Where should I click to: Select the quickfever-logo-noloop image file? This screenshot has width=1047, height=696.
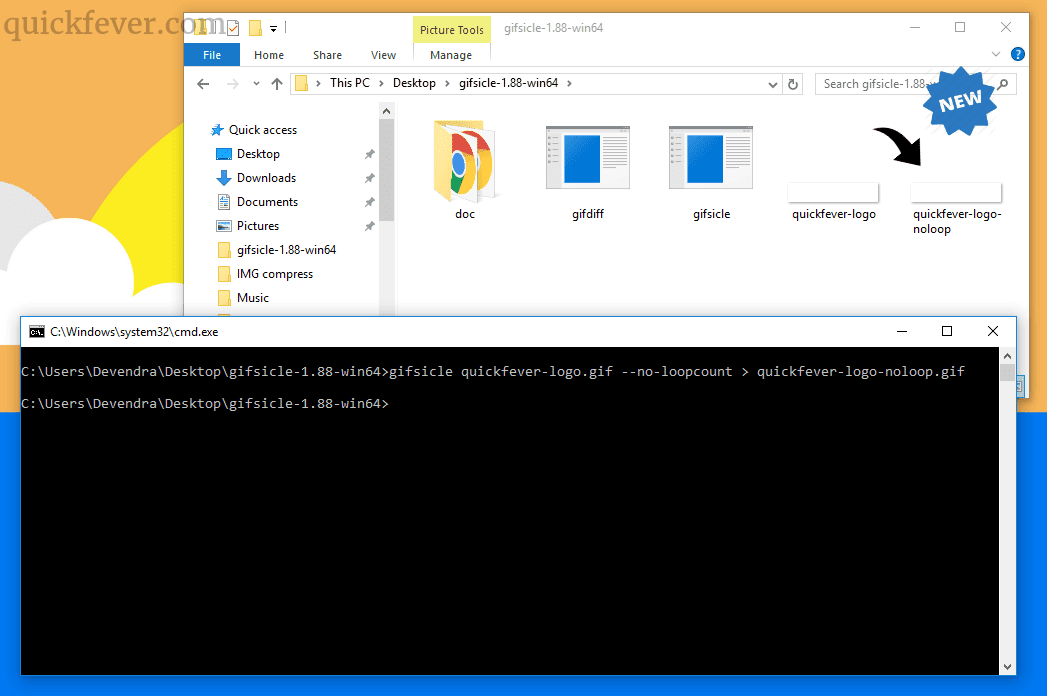pos(957,208)
